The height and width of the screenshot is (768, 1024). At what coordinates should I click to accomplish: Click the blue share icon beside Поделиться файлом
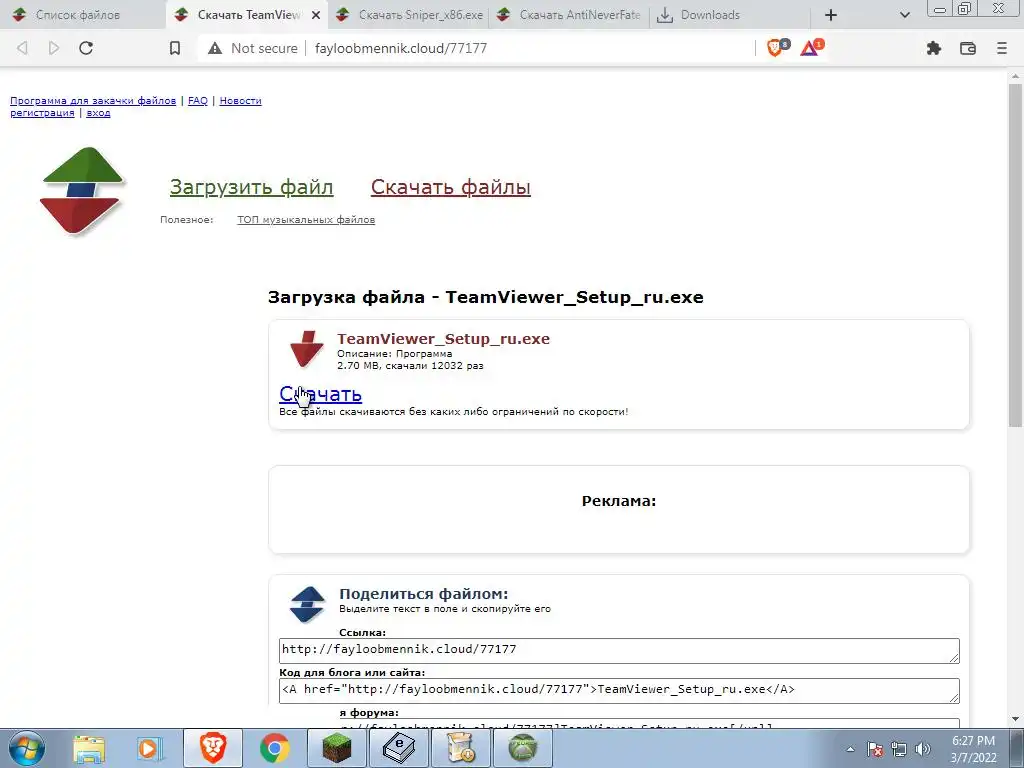click(307, 604)
